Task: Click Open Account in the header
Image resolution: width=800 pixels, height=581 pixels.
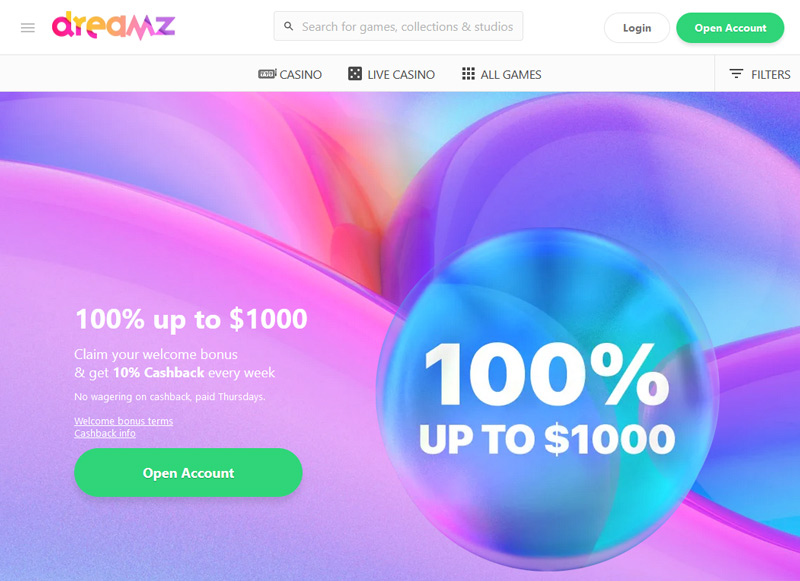Action: (x=730, y=28)
